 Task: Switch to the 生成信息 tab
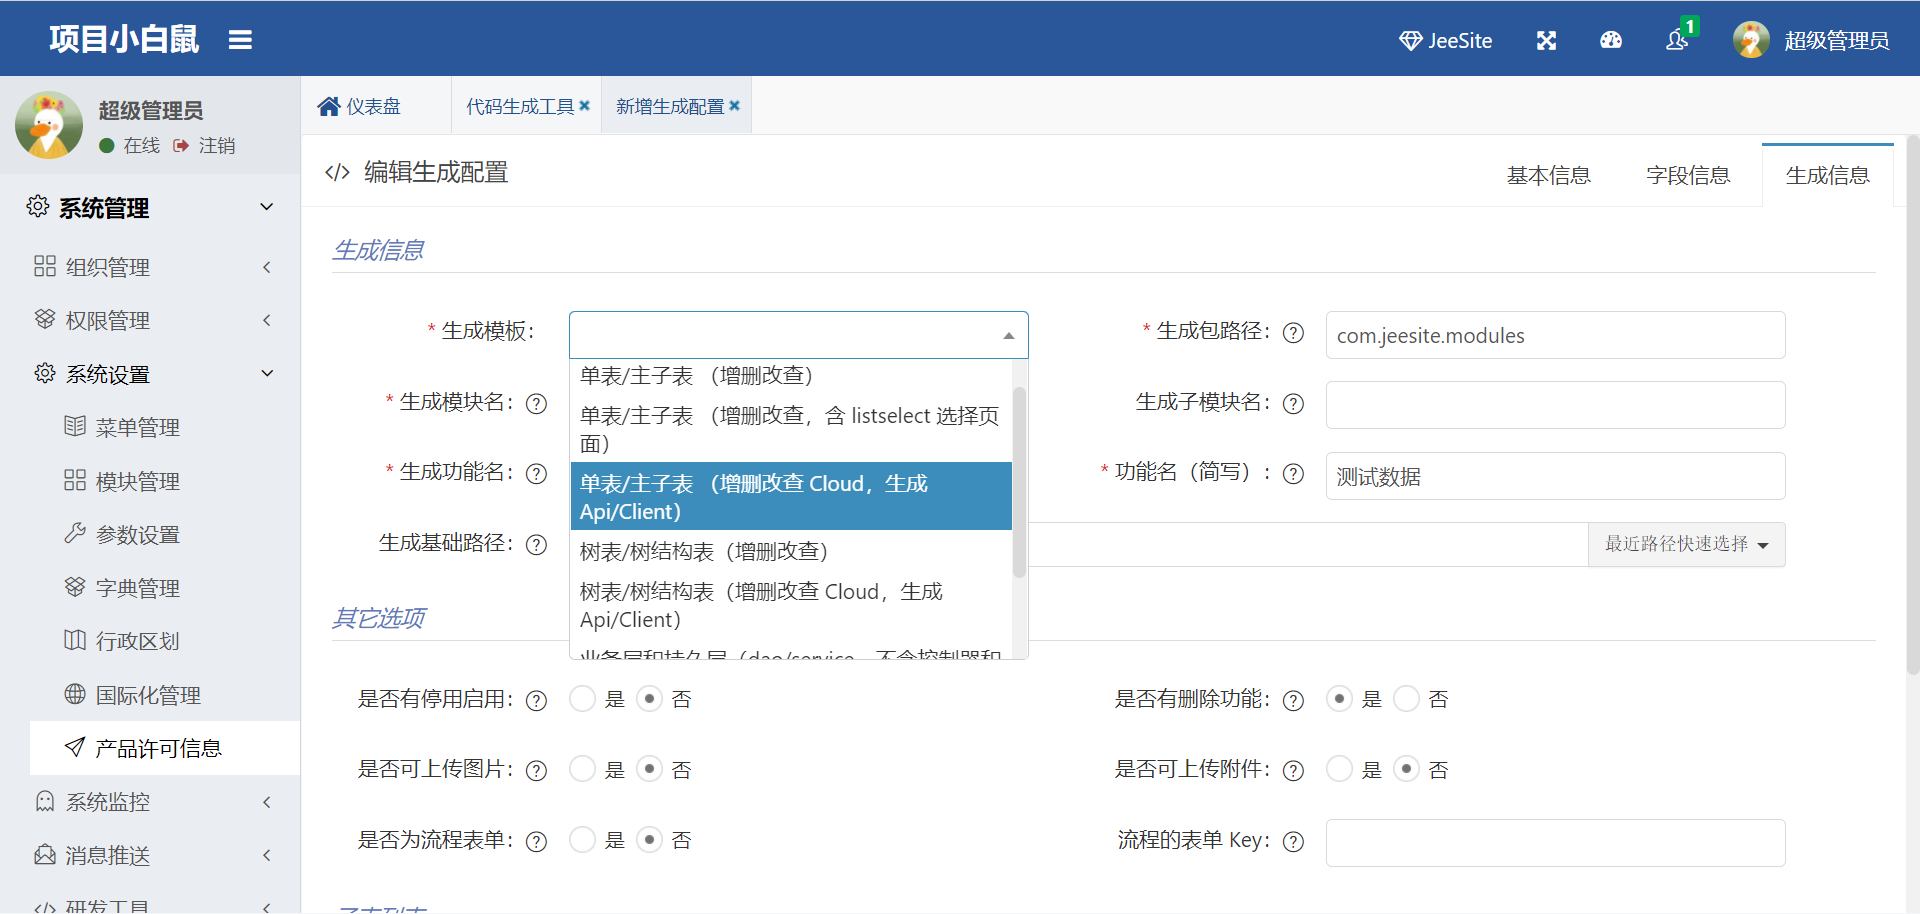point(1827,175)
